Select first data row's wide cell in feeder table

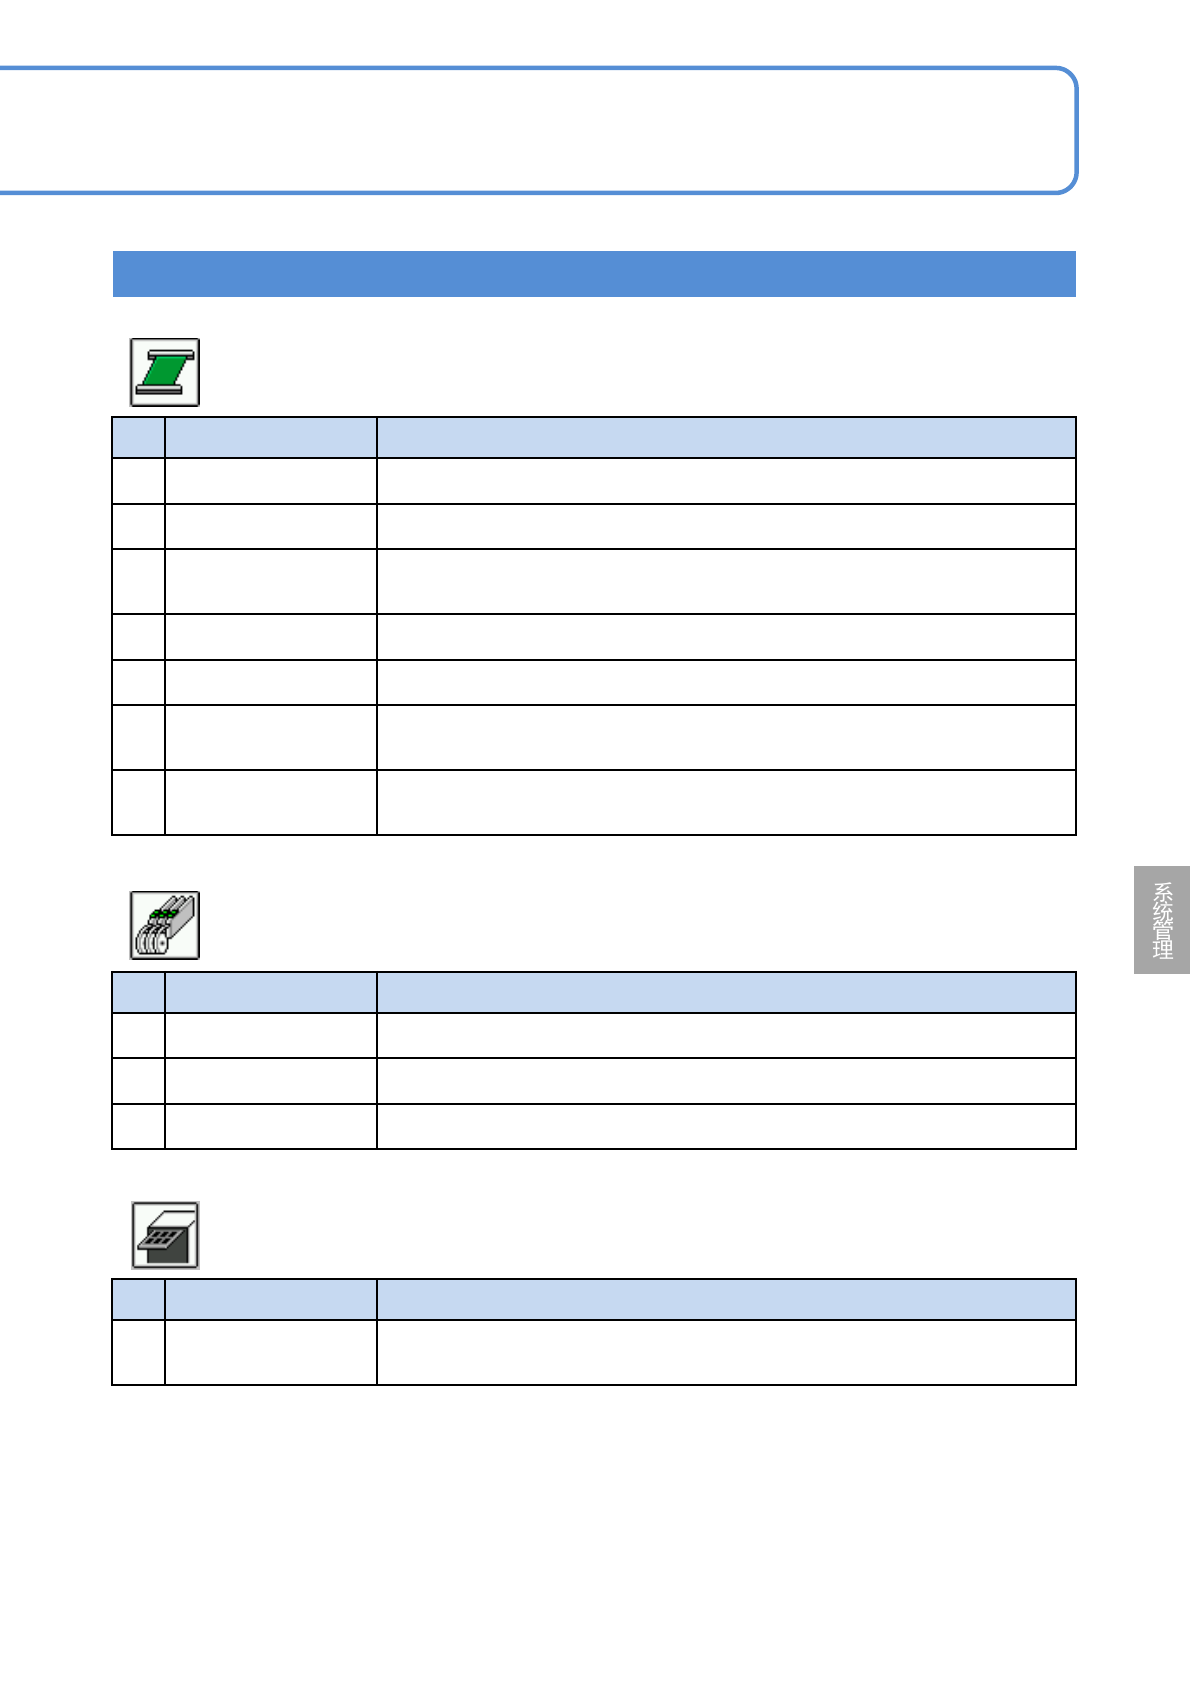click(726, 1035)
